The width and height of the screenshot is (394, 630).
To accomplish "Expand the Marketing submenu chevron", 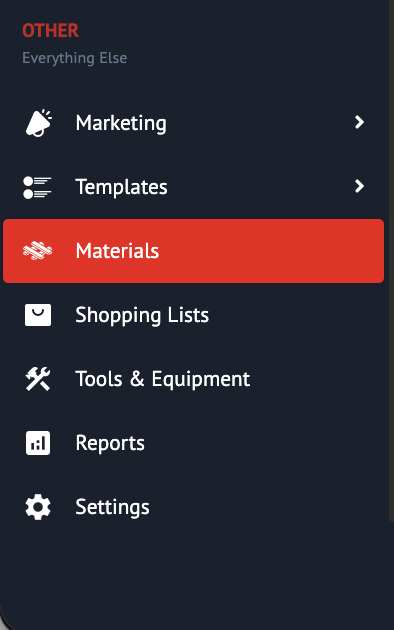I will pos(359,122).
